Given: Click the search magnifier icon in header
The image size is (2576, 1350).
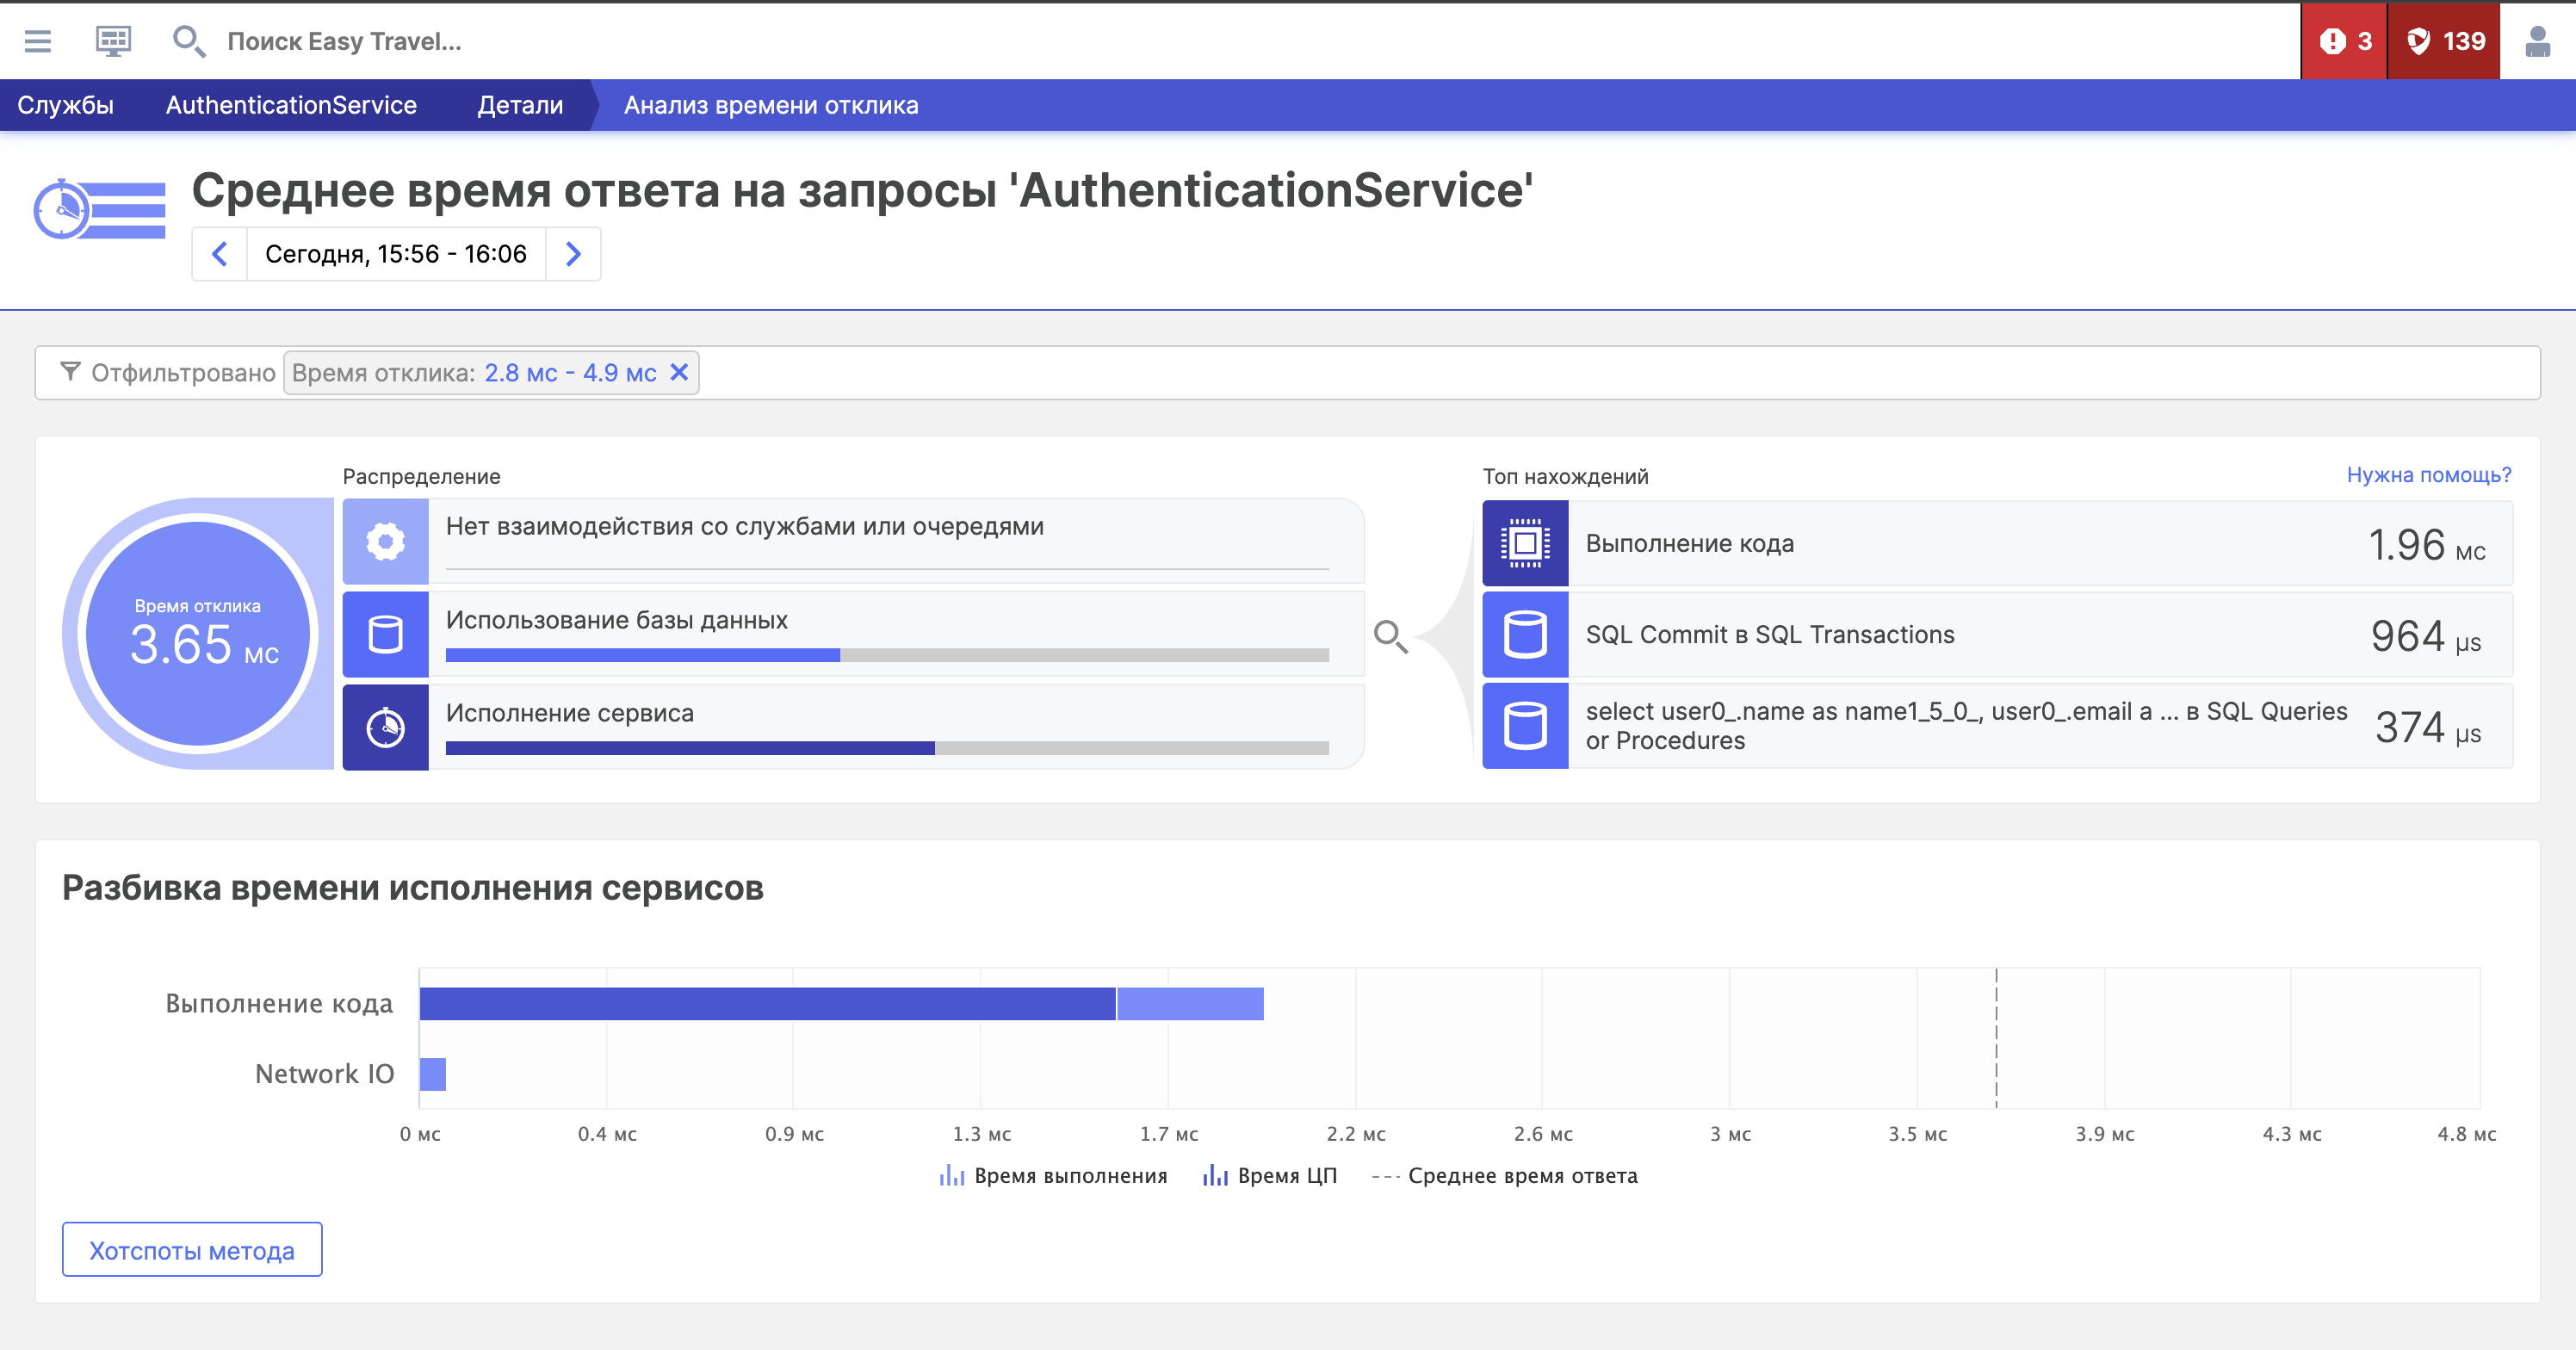Looking at the screenshot, I should point(188,41).
